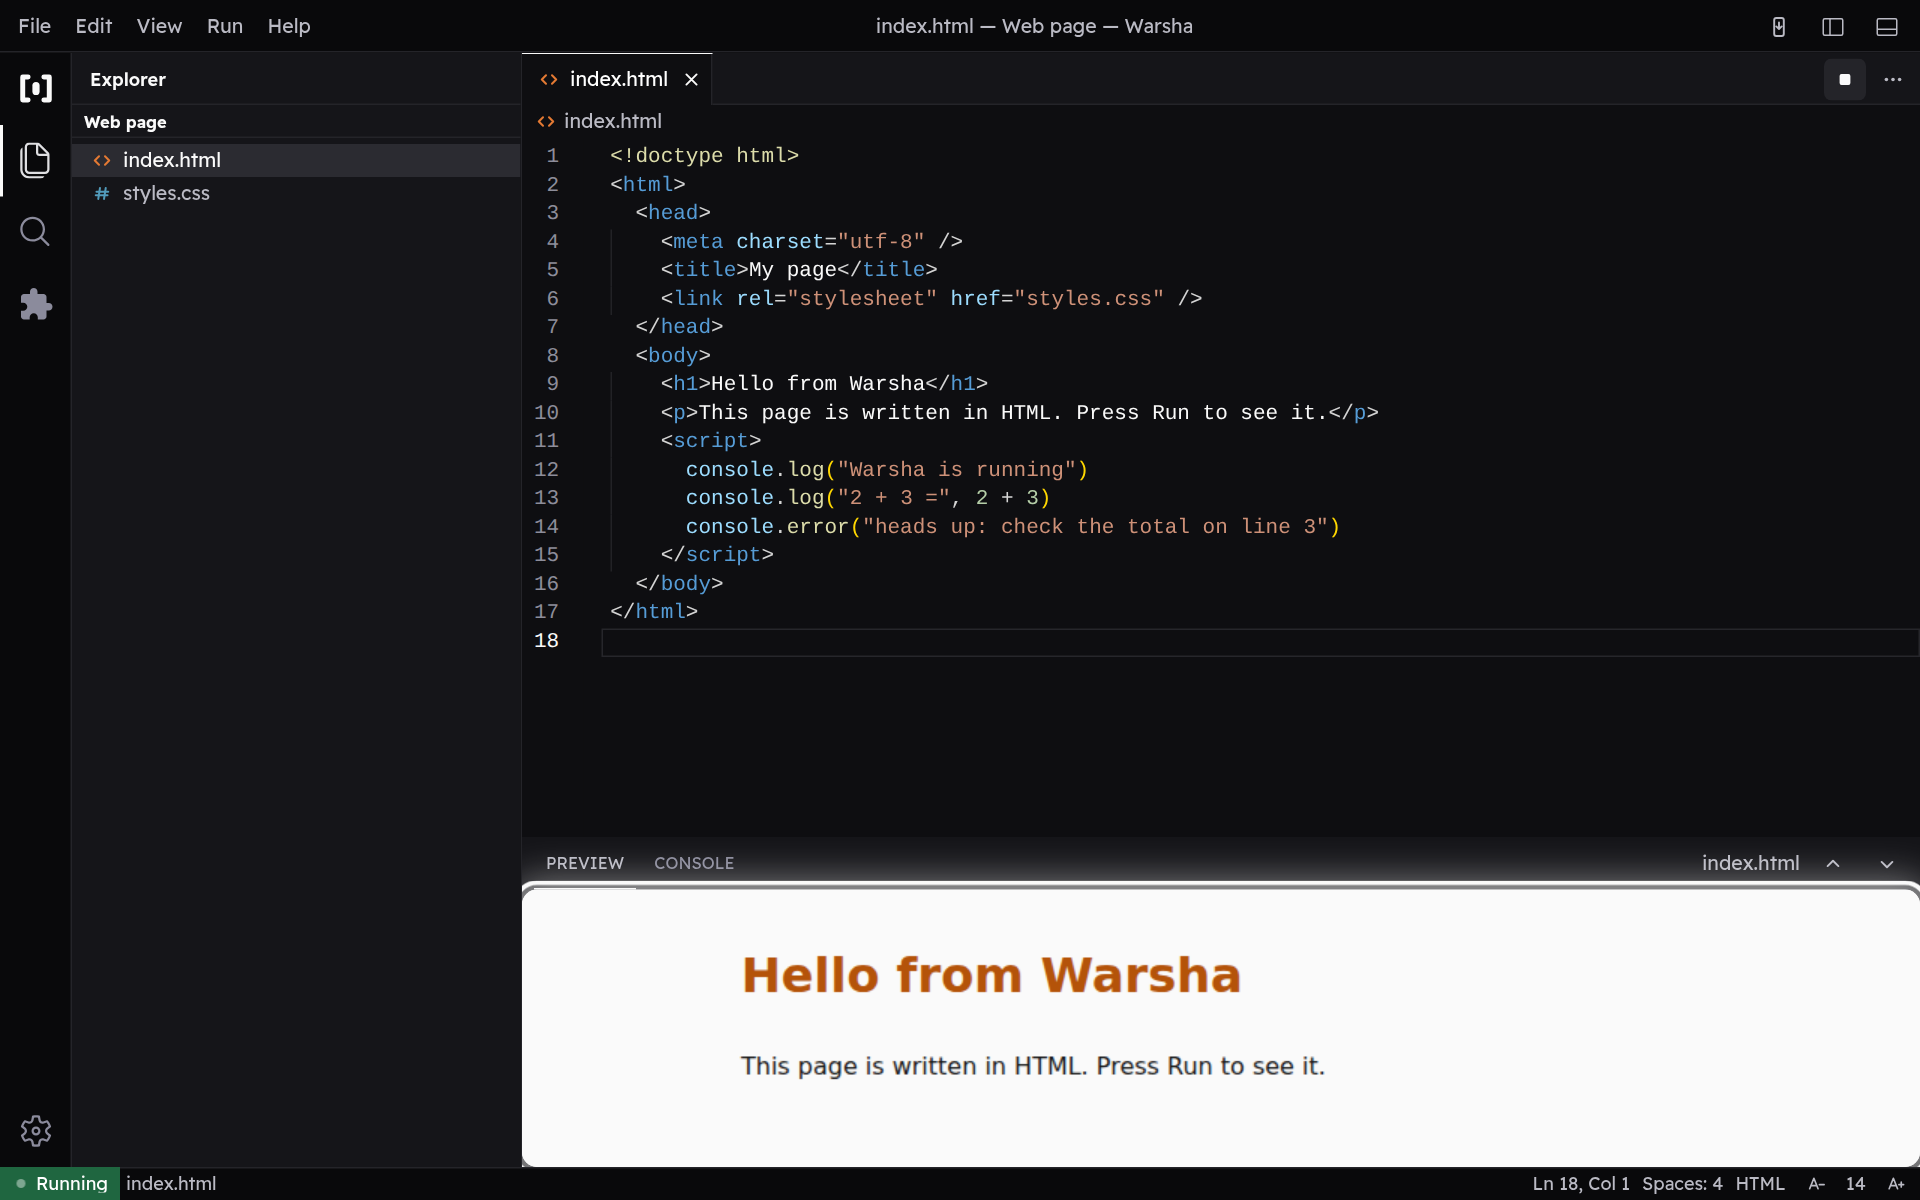Collapse the bottom panel with down chevron
The width and height of the screenshot is (1920, 1200).
click(1887, 864)
